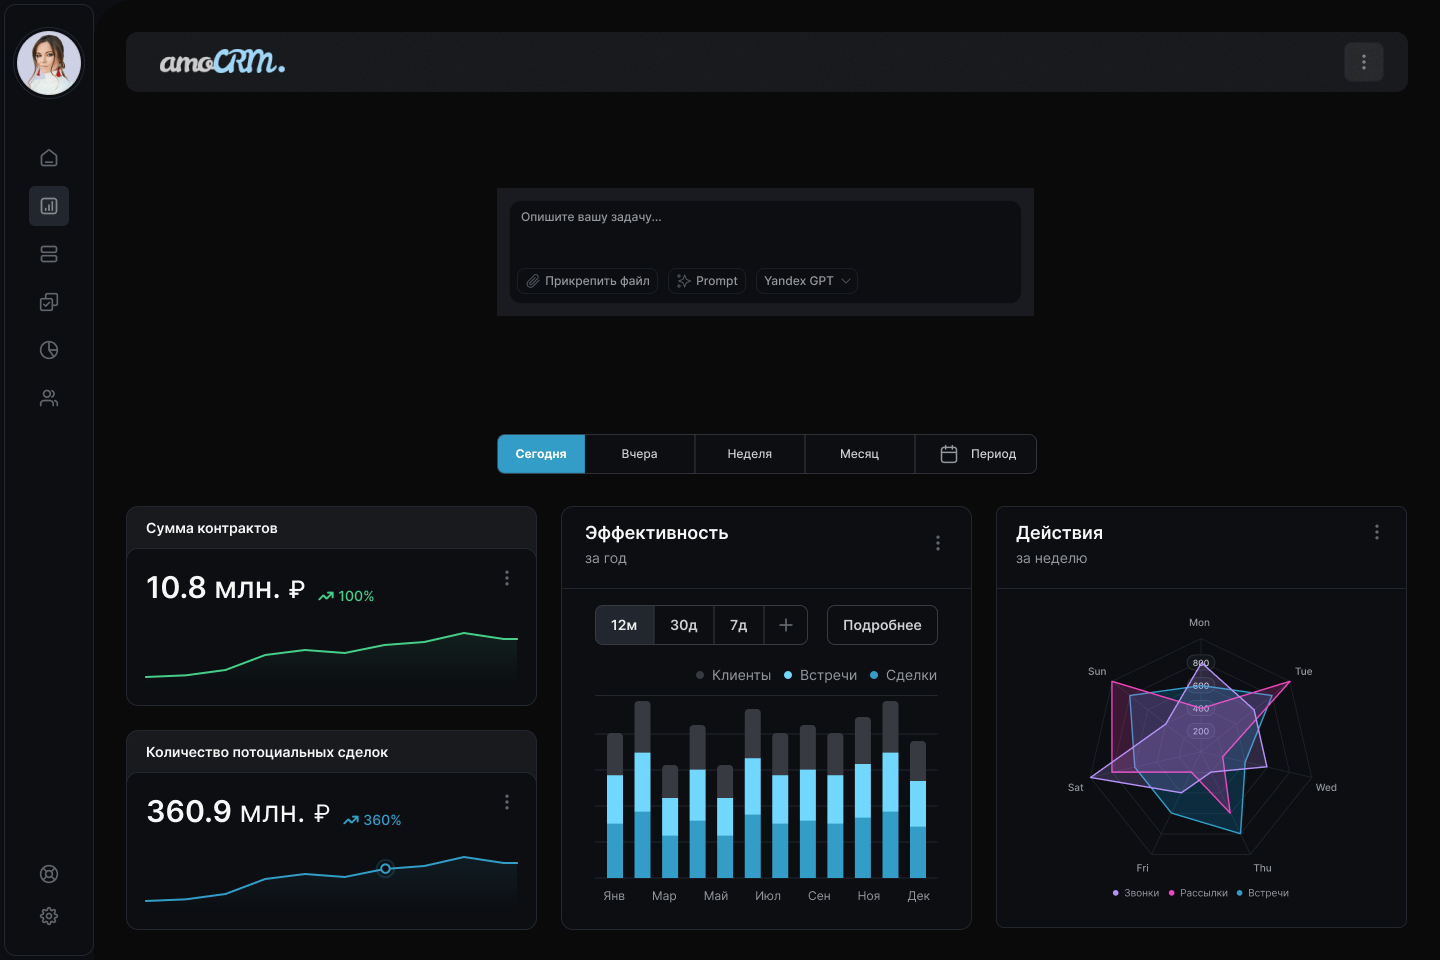This screenshot has height=960, width=1440.
Task: Click Прикрепить файл attach button
Action: click(x=588, y=281)
